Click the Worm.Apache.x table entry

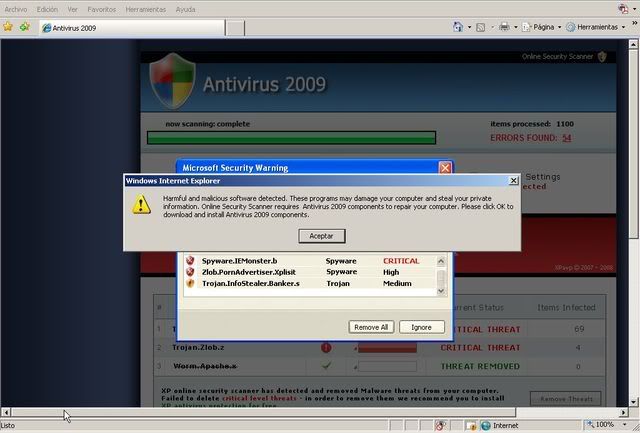(205, 366)
